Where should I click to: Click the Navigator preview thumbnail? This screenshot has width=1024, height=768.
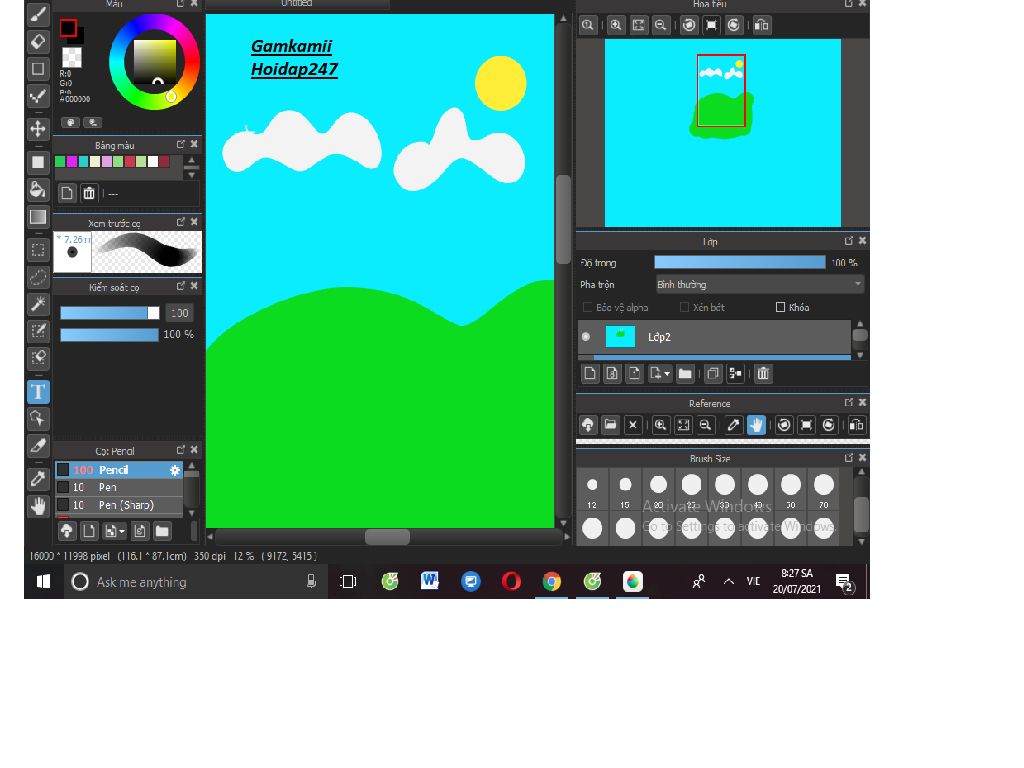click(723, 133)
